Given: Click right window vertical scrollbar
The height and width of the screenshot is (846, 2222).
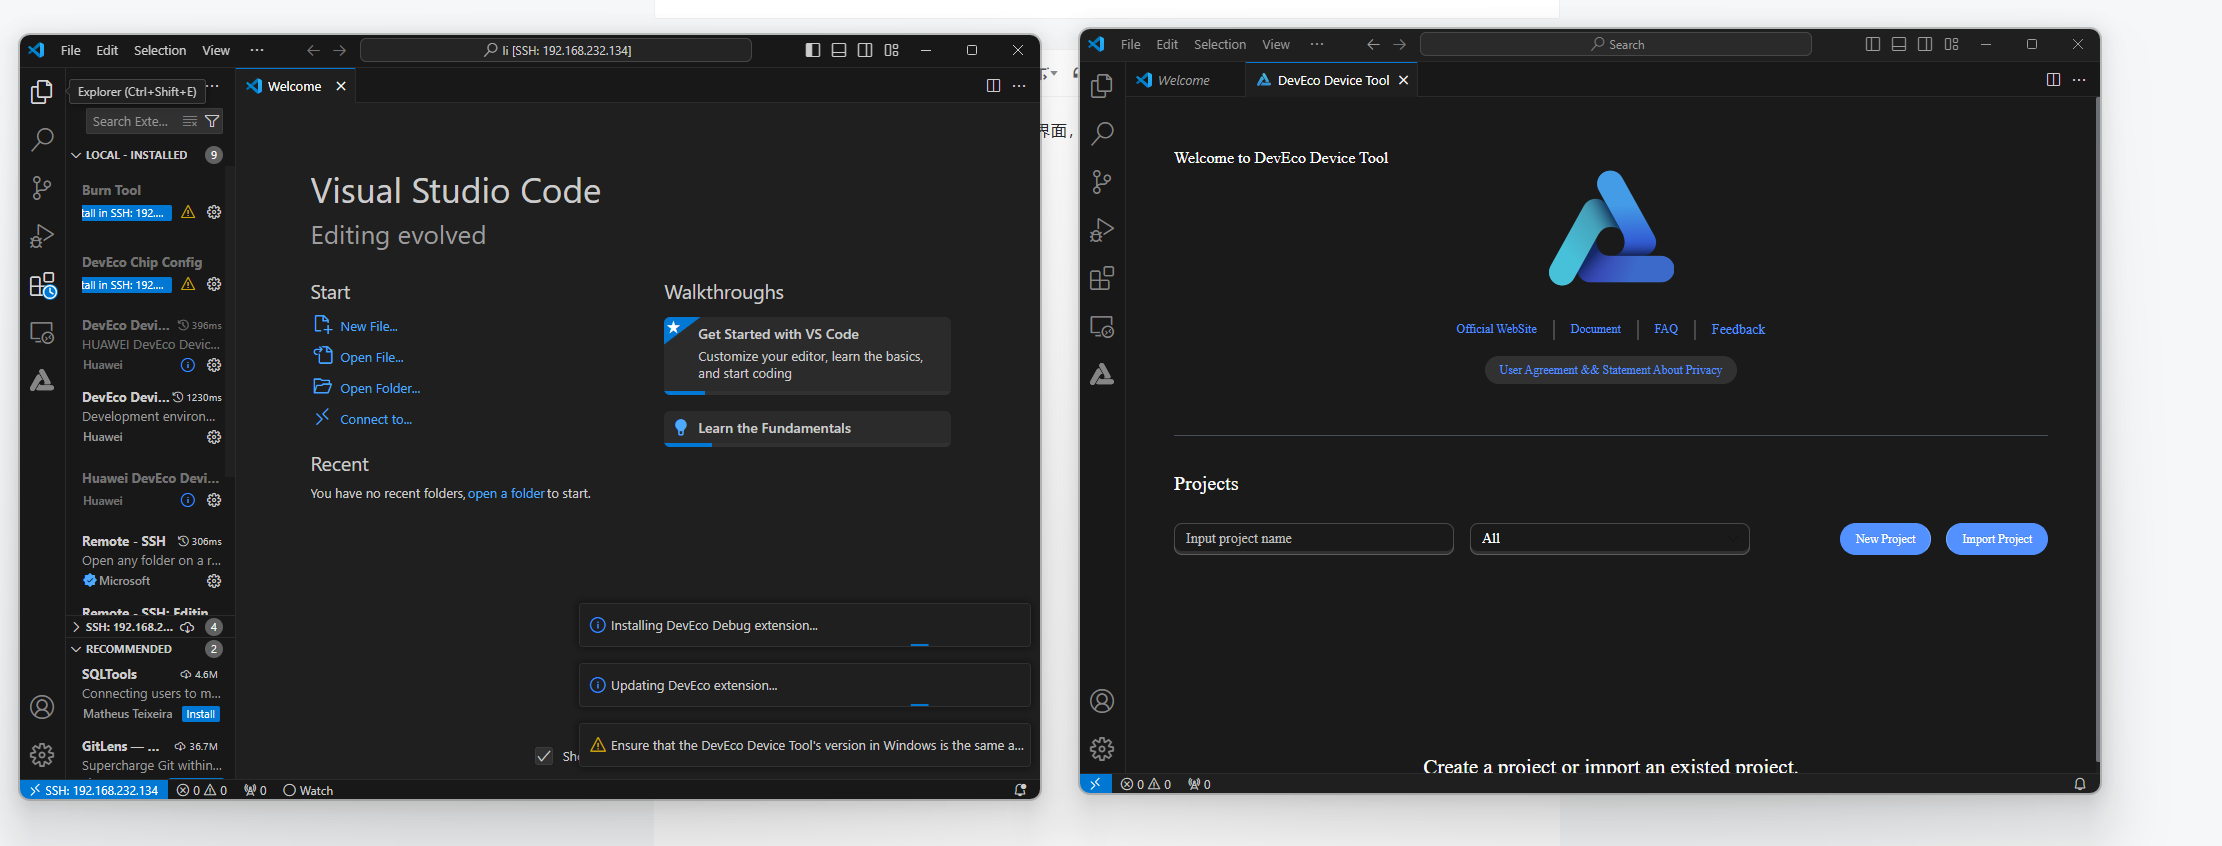Looking at the screenshot, I should (2096, 430).
